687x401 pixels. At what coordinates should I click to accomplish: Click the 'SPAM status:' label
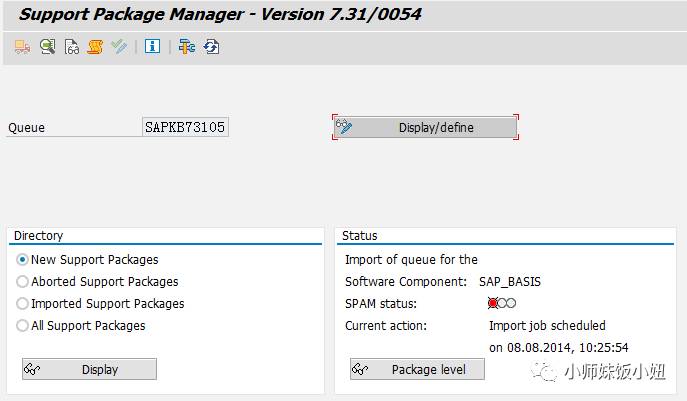tap(381, 303)
